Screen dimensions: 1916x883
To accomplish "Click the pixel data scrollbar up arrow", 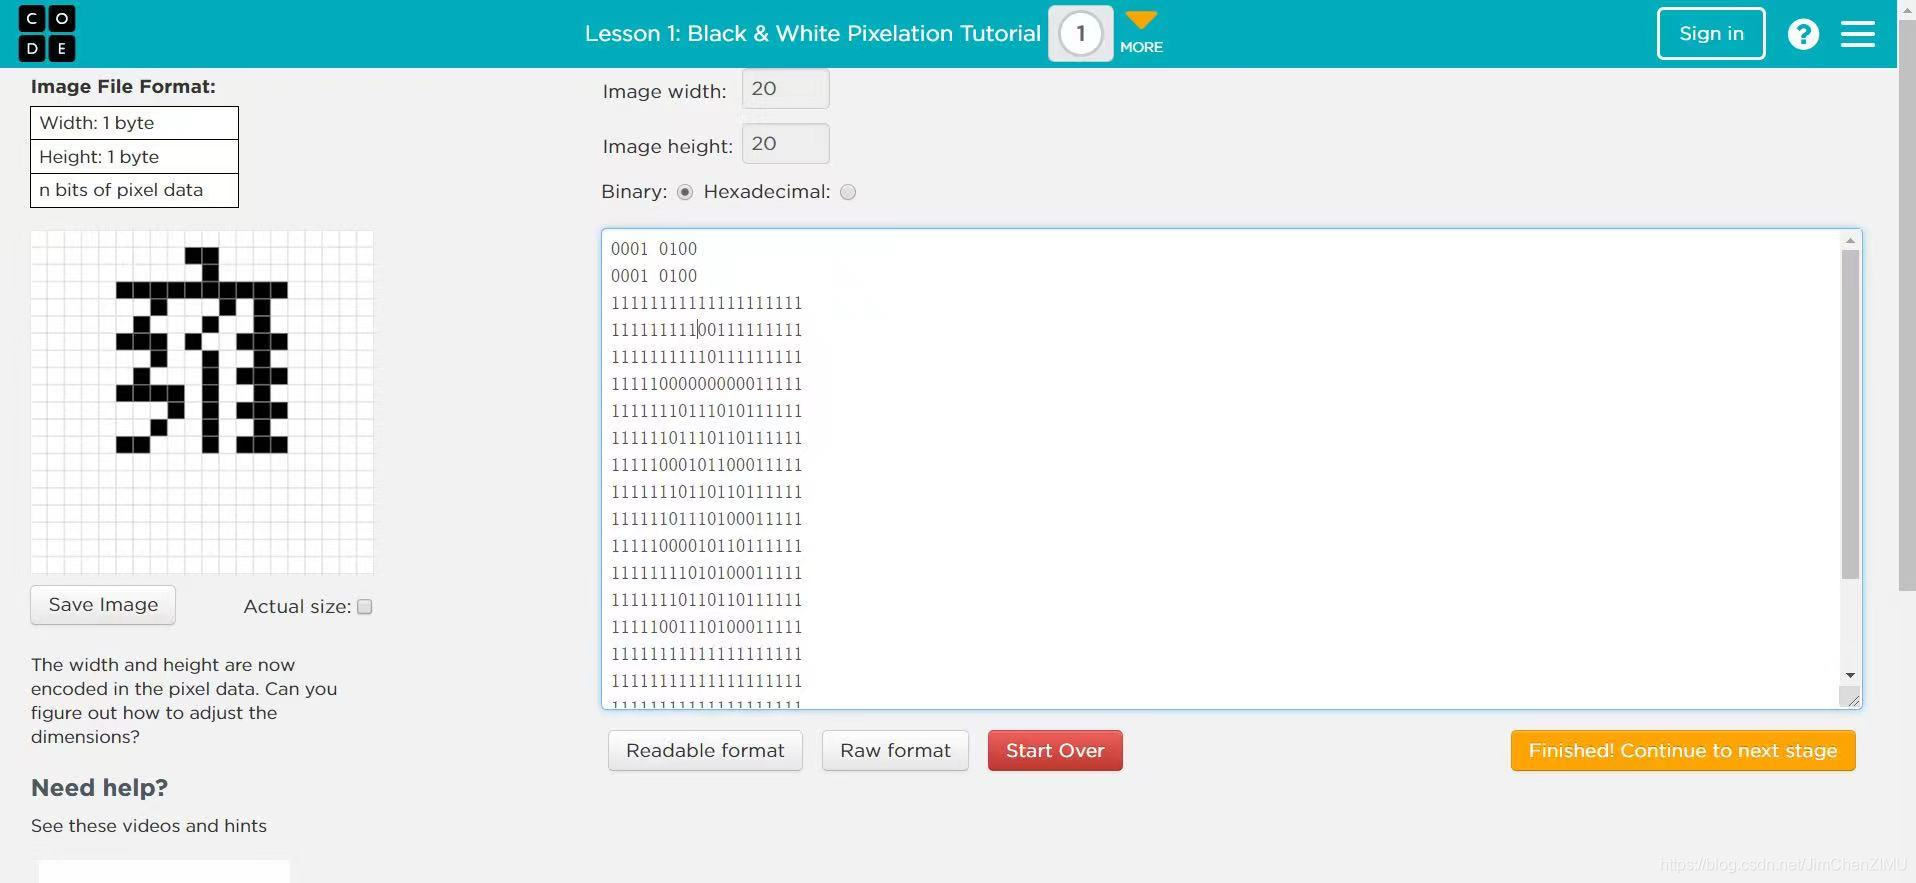I will click(1850, 240).
